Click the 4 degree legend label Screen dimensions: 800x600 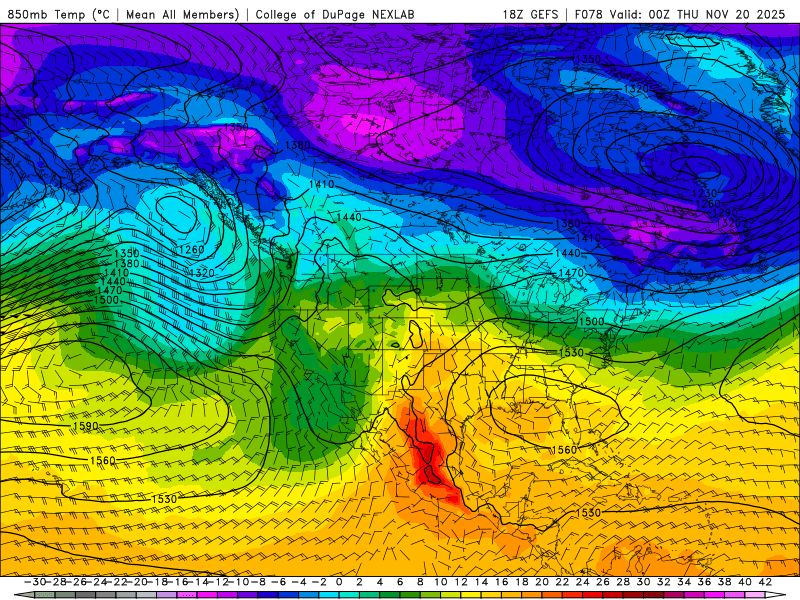pyautogui.click(x=380, y=582)
